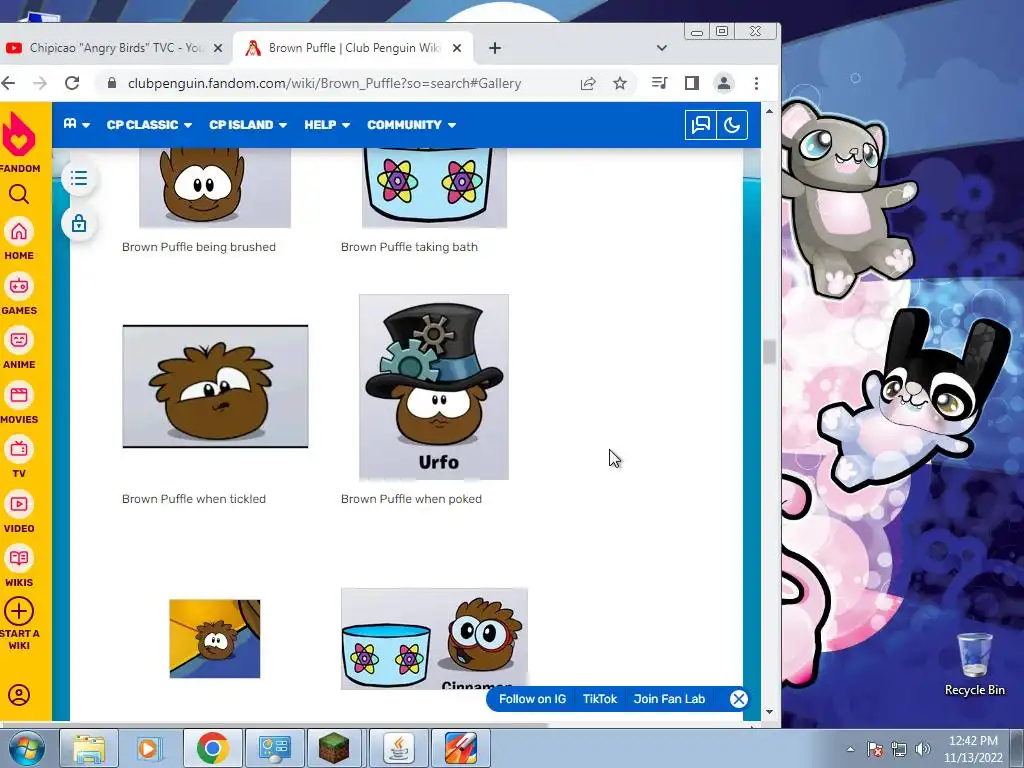View site information padlock
This screenshot has height=768, width=1024.
112,83
